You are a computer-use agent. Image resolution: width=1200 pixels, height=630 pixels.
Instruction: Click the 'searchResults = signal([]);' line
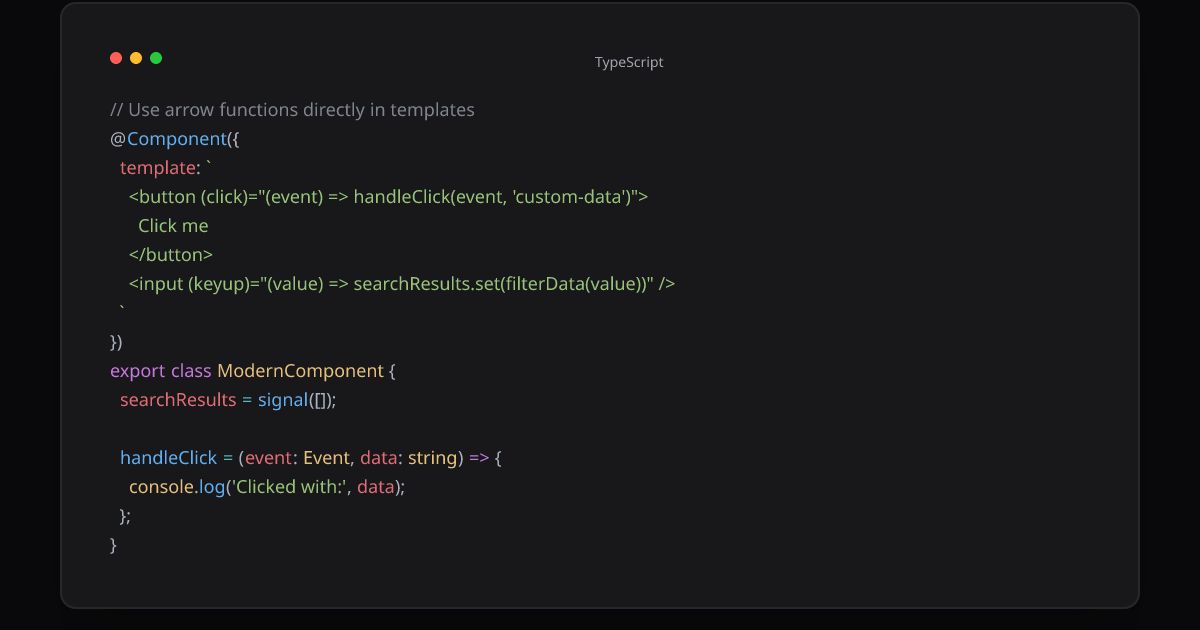click(229, 400)
